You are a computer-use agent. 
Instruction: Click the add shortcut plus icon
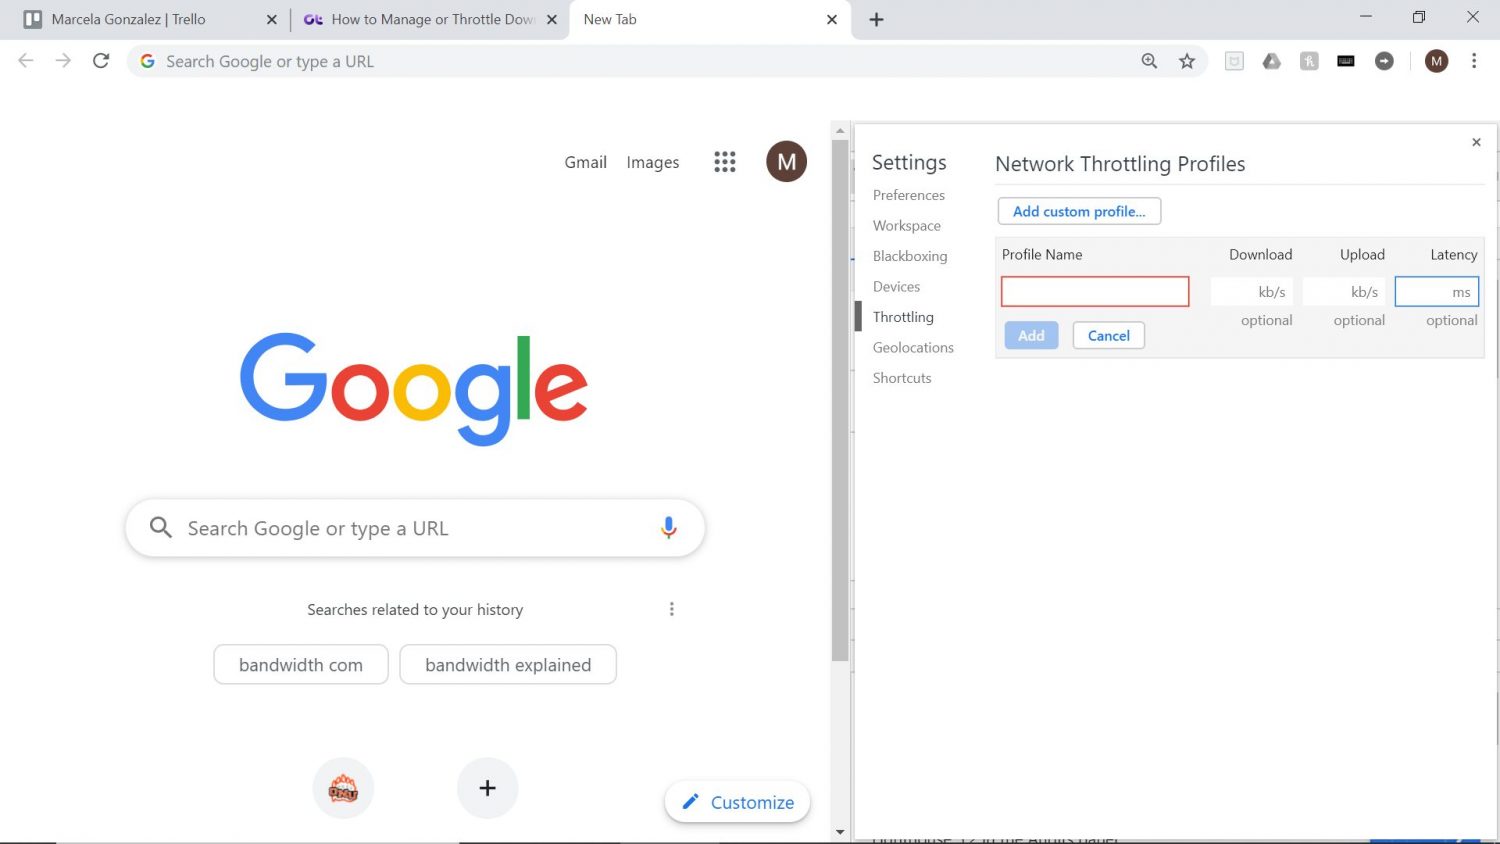coord(487,788)
